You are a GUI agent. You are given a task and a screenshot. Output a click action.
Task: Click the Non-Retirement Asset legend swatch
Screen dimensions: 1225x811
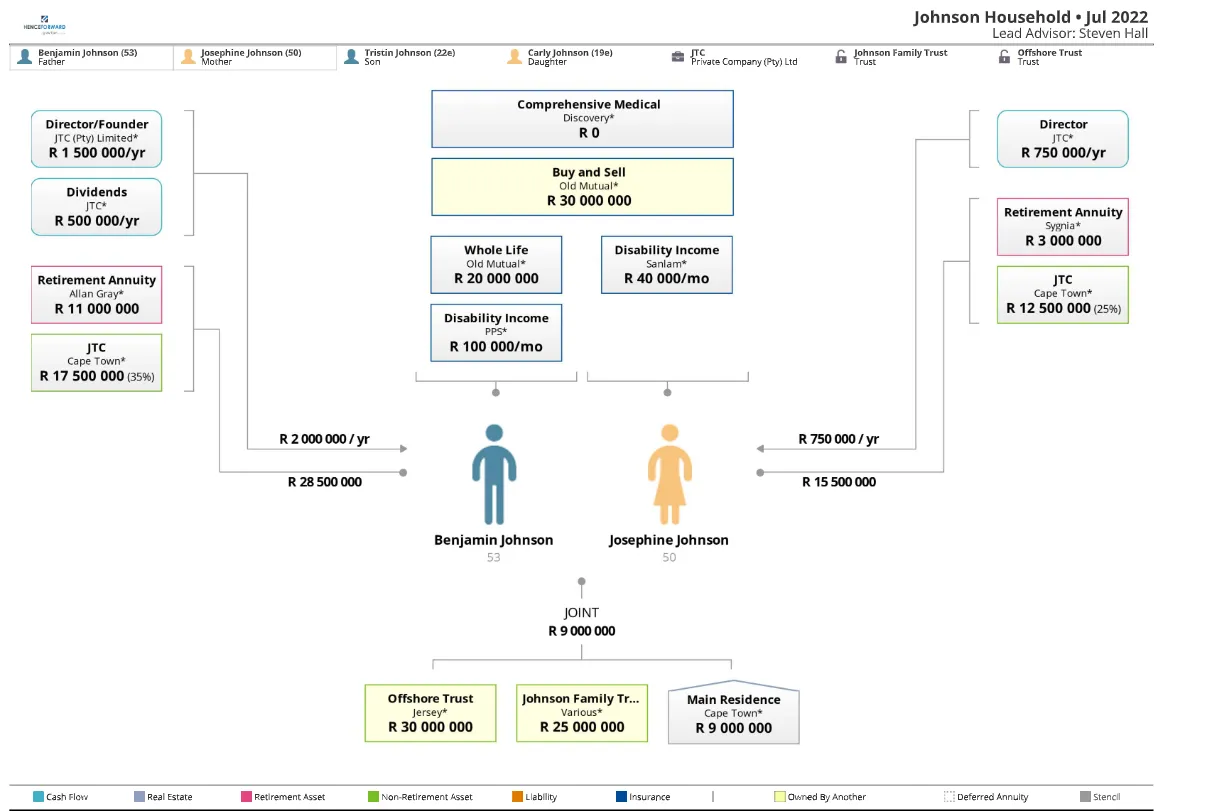(x=373, y=797)
